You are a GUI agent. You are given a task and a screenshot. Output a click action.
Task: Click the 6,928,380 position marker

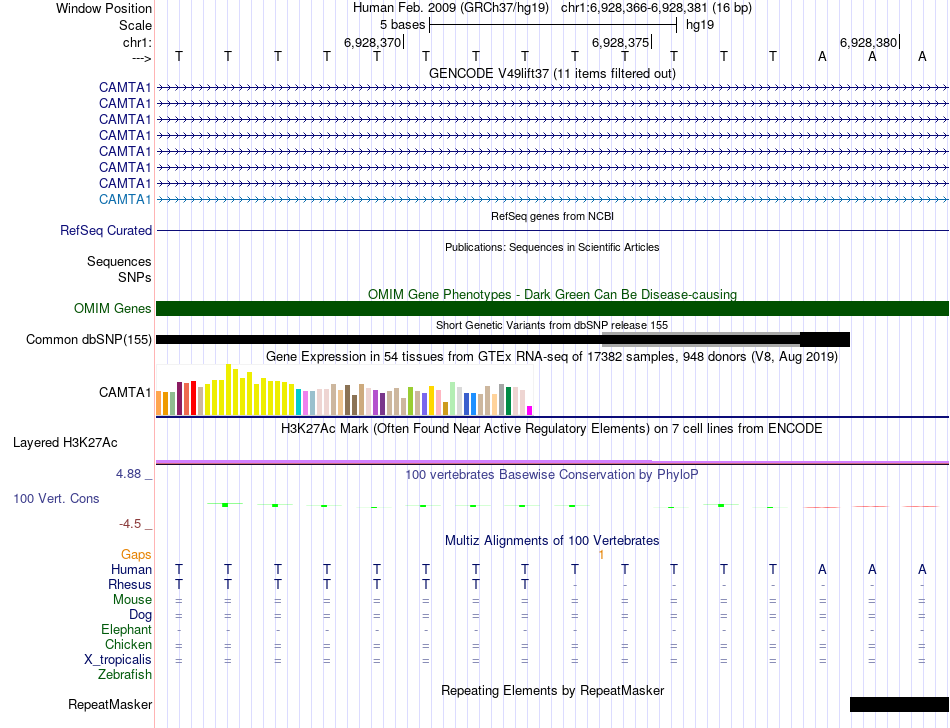point(869,42)
